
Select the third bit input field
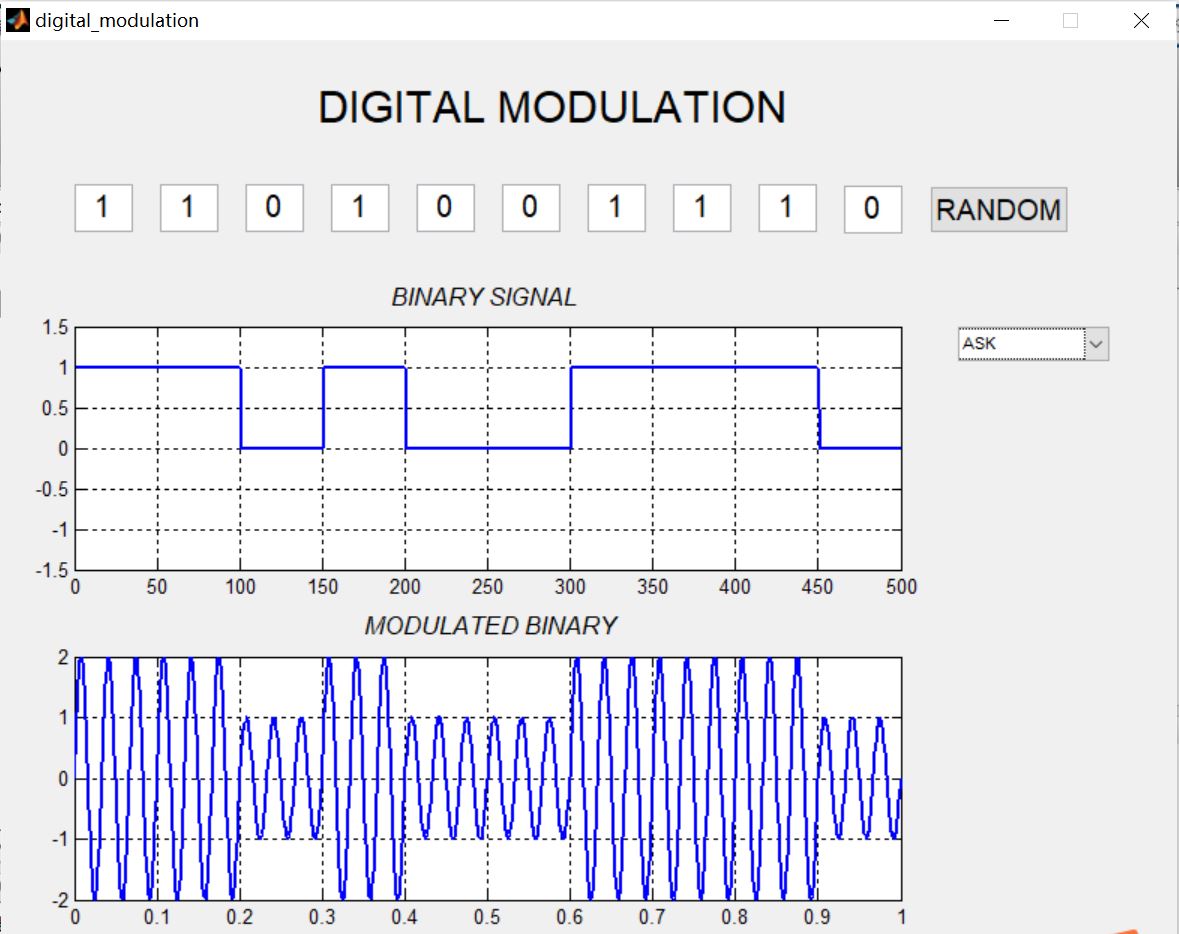tap(274, 208)
